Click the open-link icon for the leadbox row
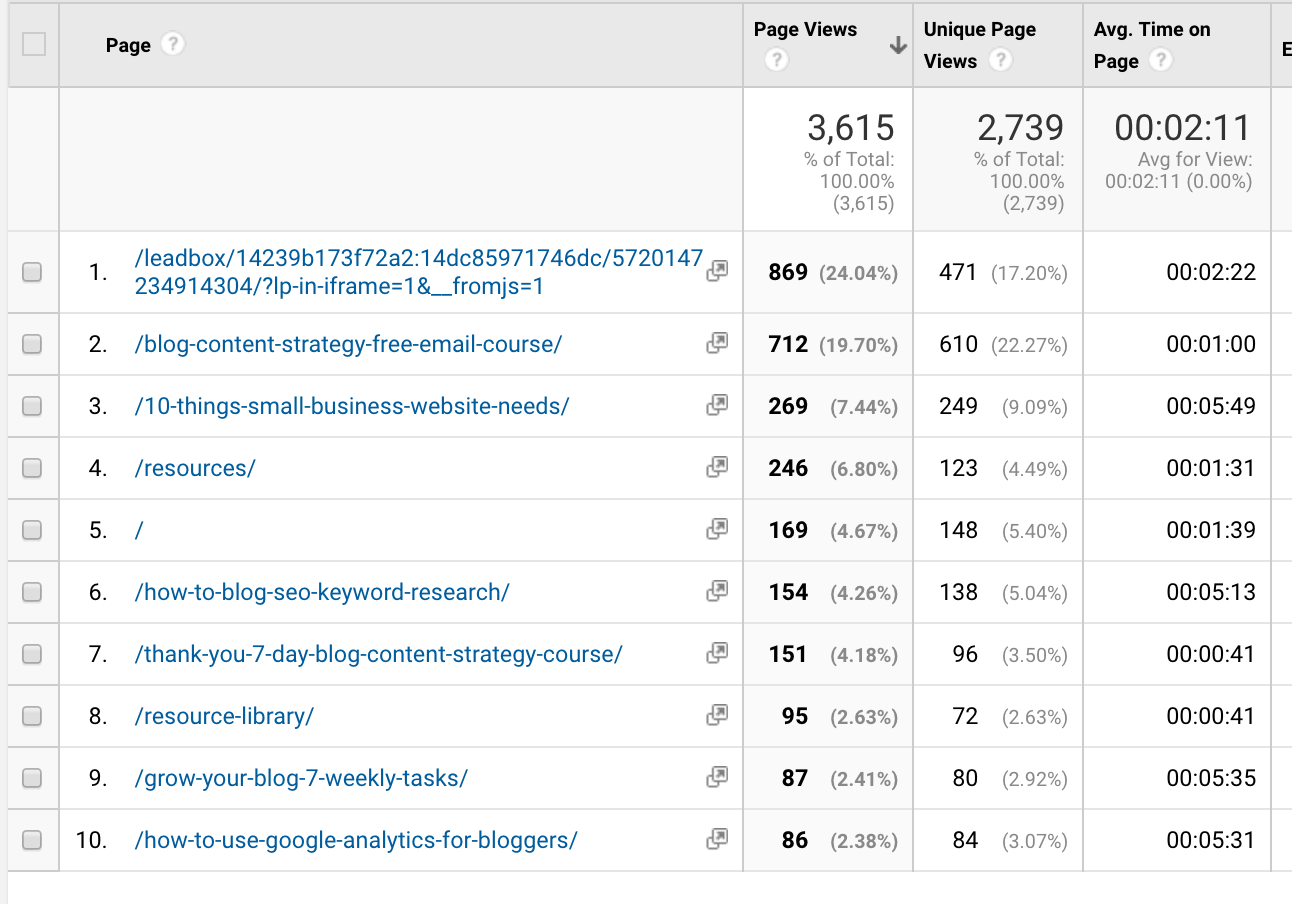This screenshot has height=904, width=1292. 717,271
